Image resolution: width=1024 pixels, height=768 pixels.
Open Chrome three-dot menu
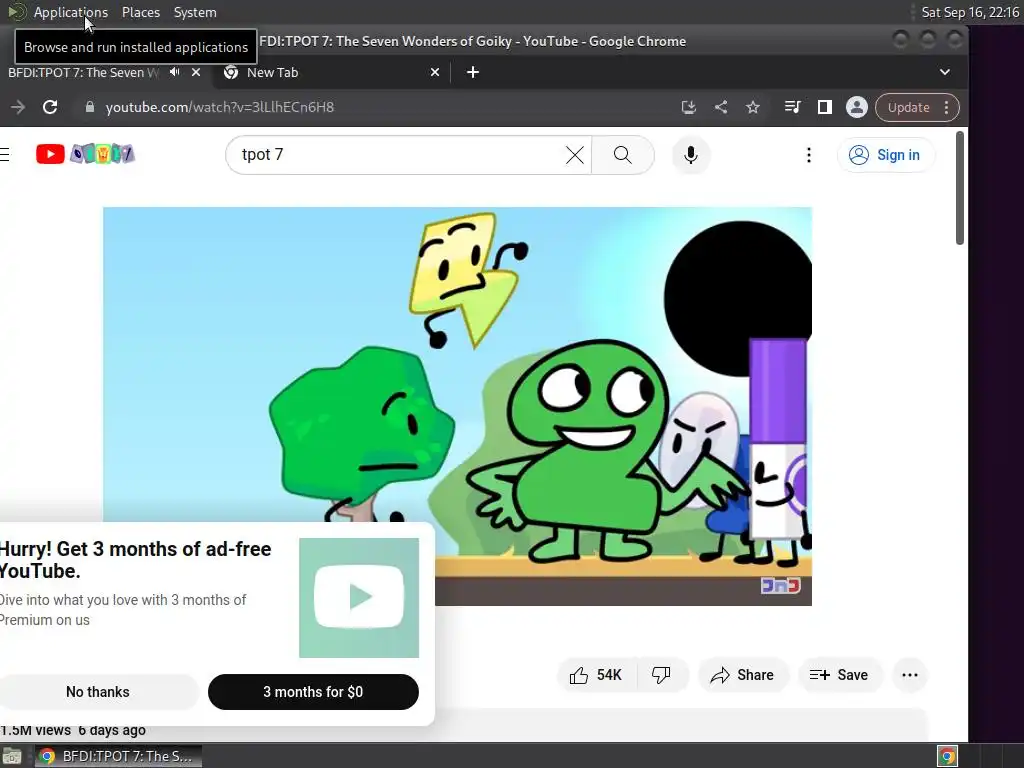(946, 107)
